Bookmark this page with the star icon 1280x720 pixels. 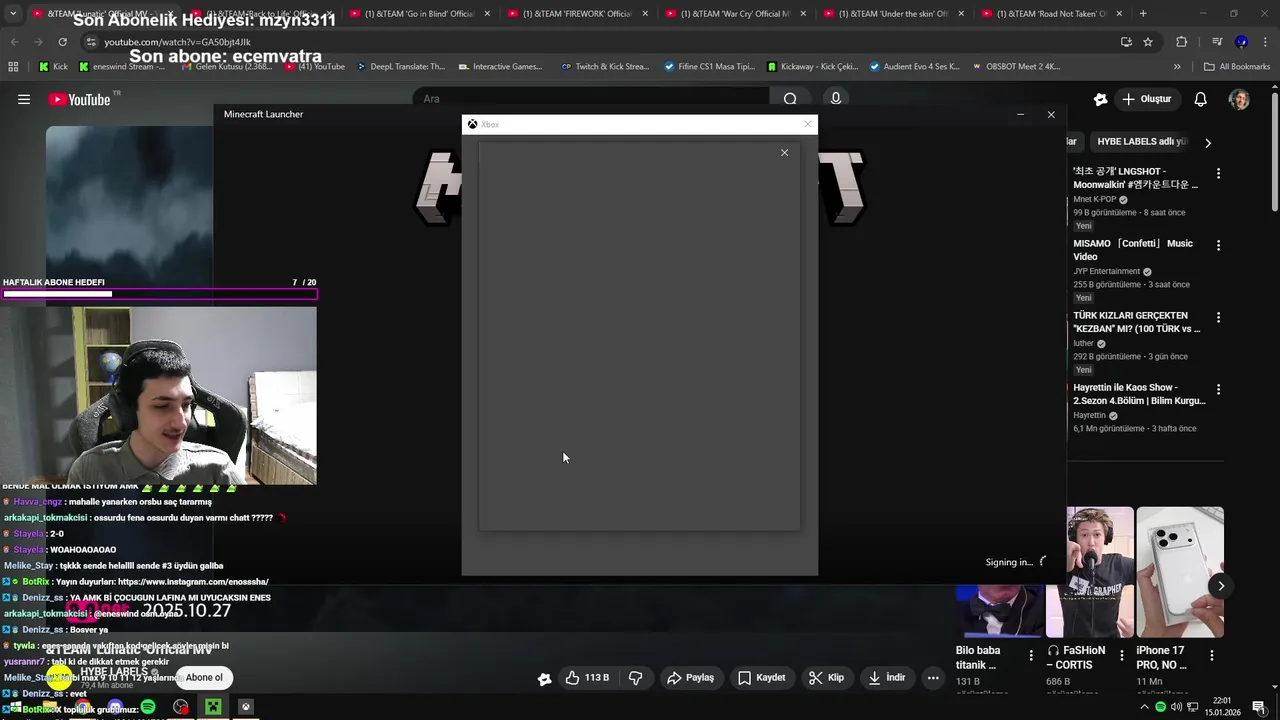[x=1148, y=42]
